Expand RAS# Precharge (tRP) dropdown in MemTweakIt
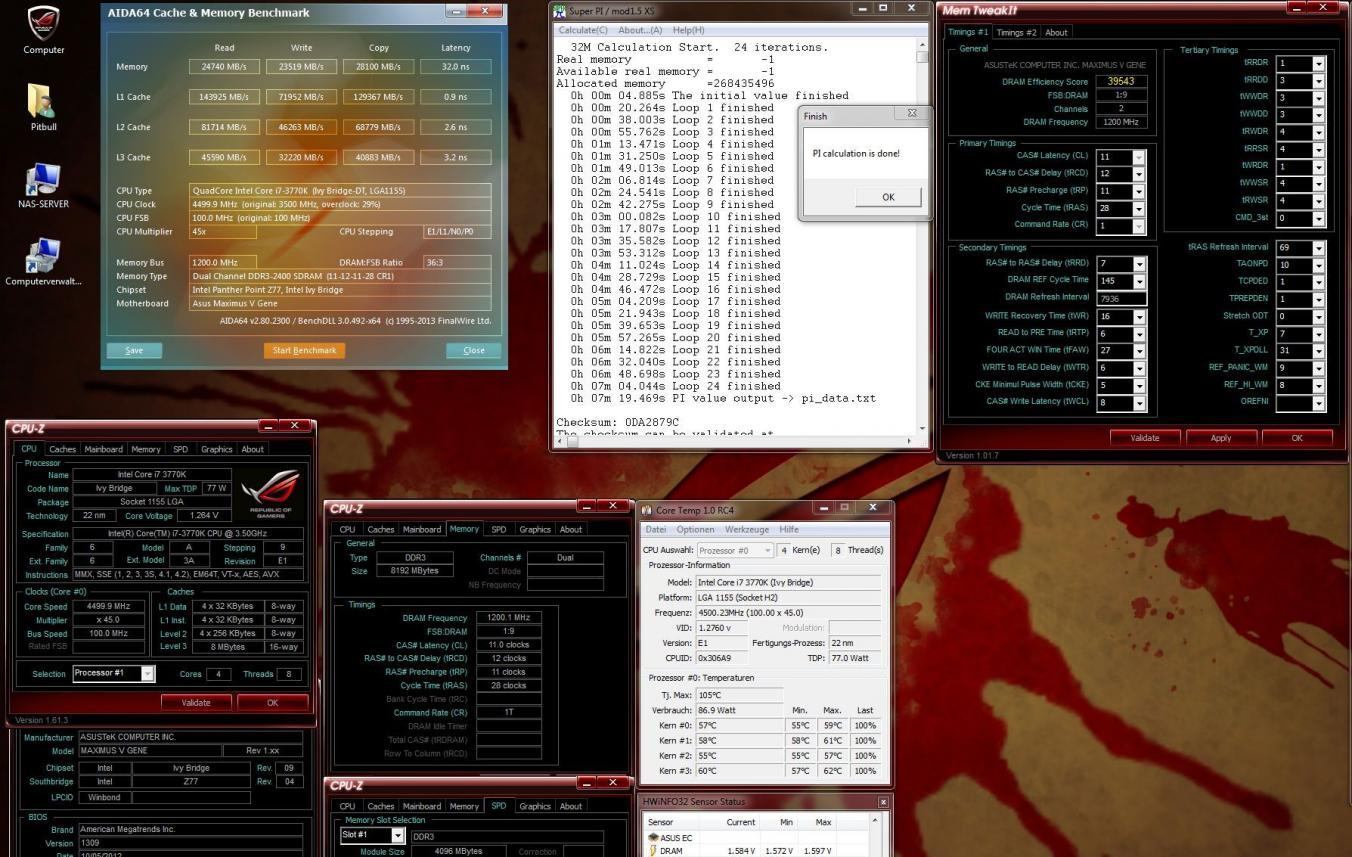The image size is (1352, 857). [1138, 191]
